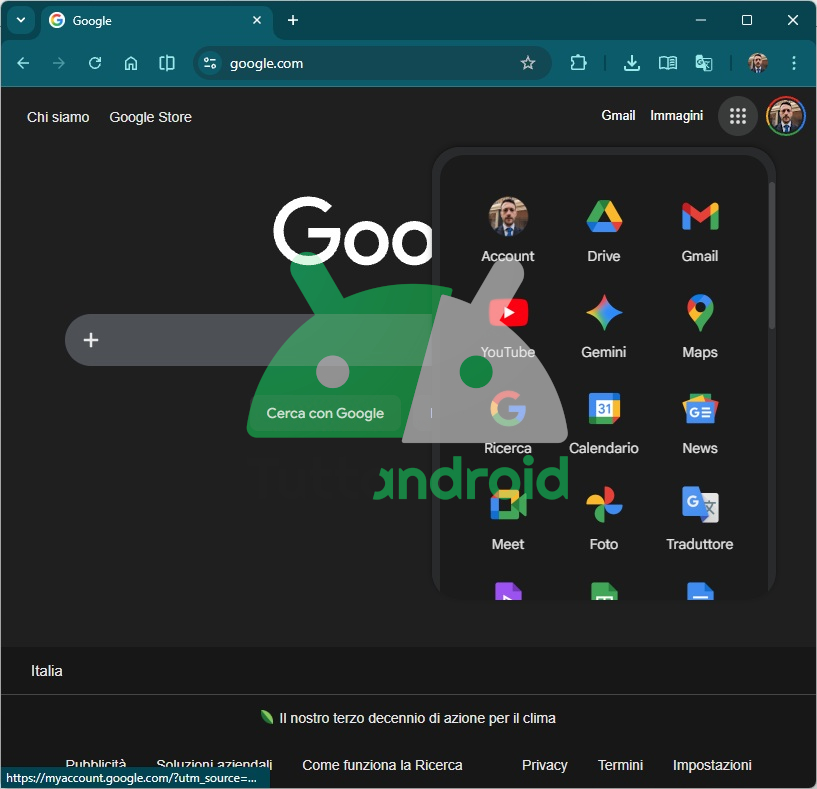Open the translate toolbar icon
The image size is (817, 789).
coord(703,63)
